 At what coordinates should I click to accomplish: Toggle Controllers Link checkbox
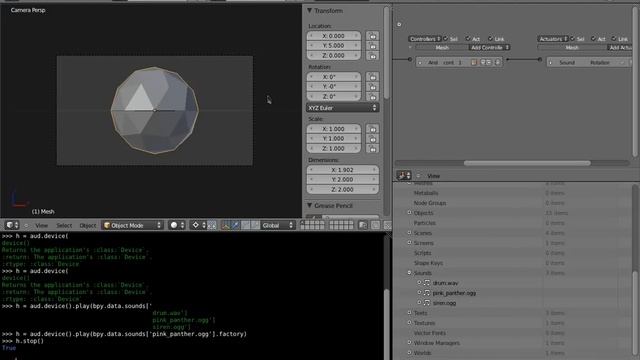click(x=491, y=39)
